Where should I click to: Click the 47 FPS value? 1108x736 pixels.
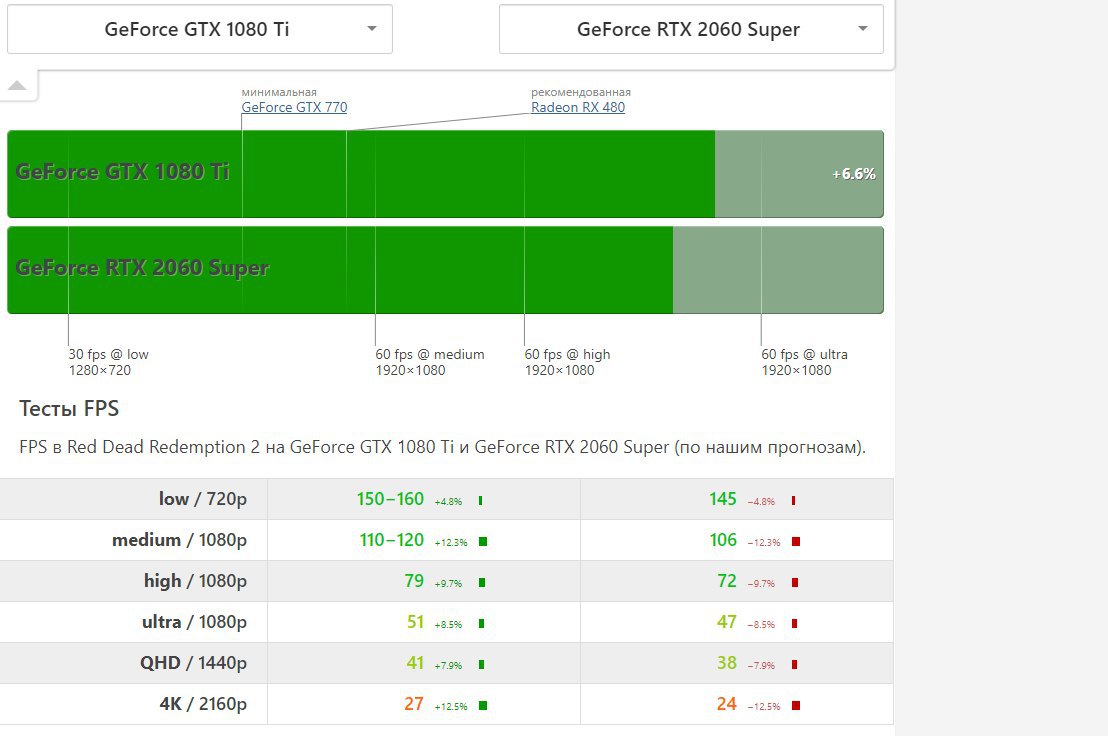(727, 622)
